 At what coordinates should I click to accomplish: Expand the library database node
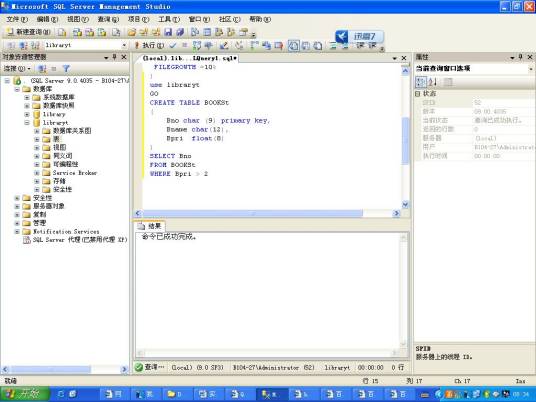27,114
